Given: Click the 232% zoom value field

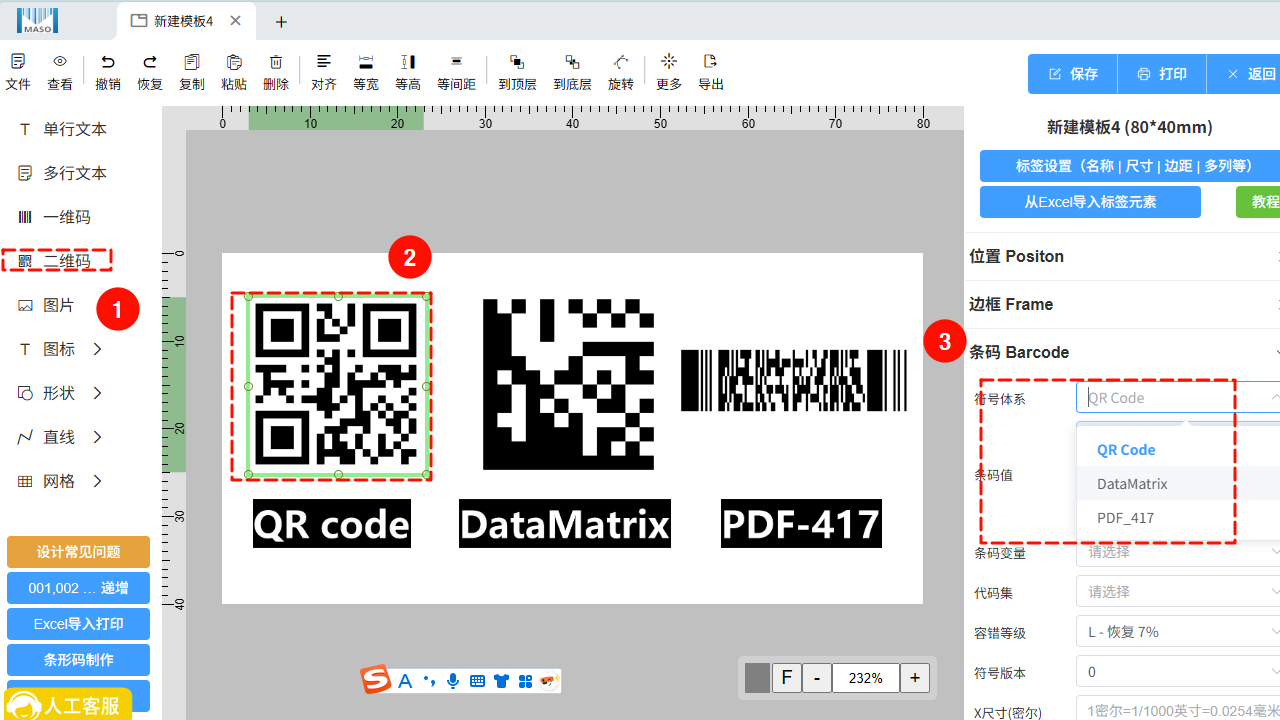Looking at the screenshot, I should coord(865,678).
